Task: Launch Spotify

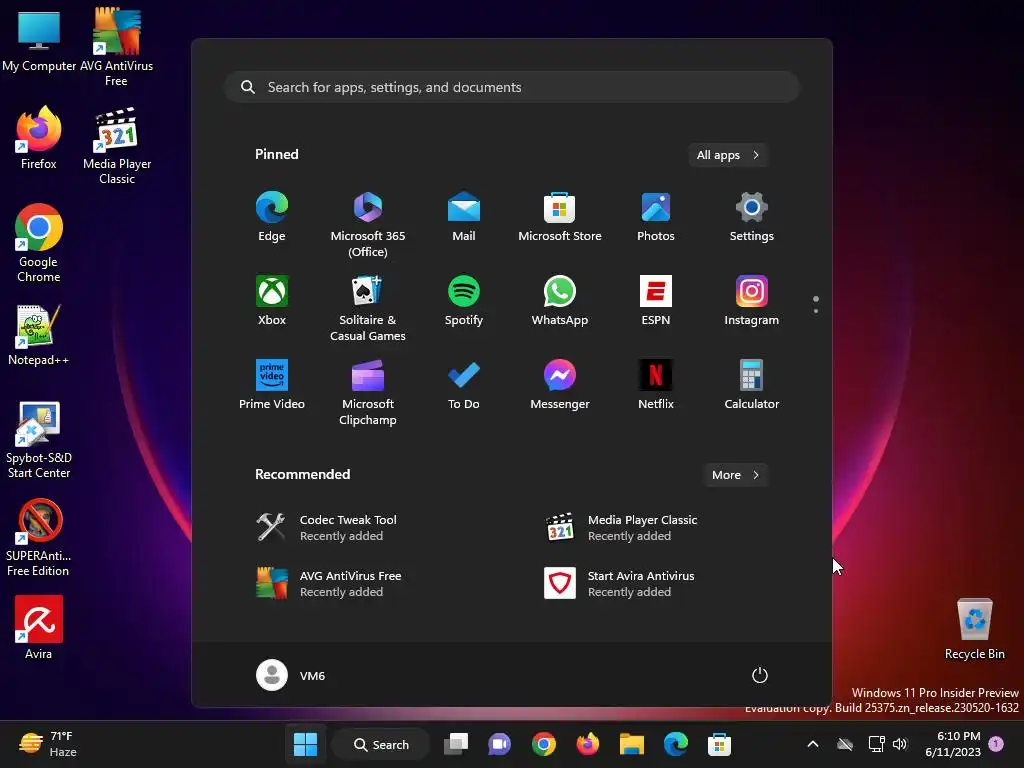Action: [x=464, y=301]
